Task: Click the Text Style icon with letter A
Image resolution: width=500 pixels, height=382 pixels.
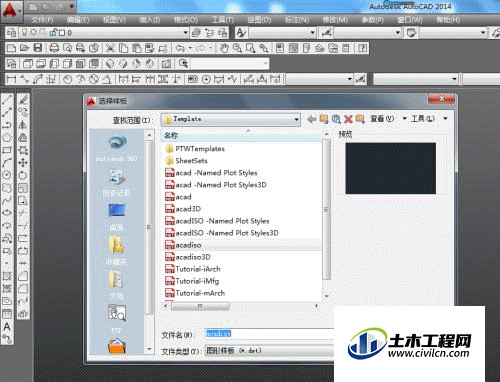Action: [x=241, y=33]
